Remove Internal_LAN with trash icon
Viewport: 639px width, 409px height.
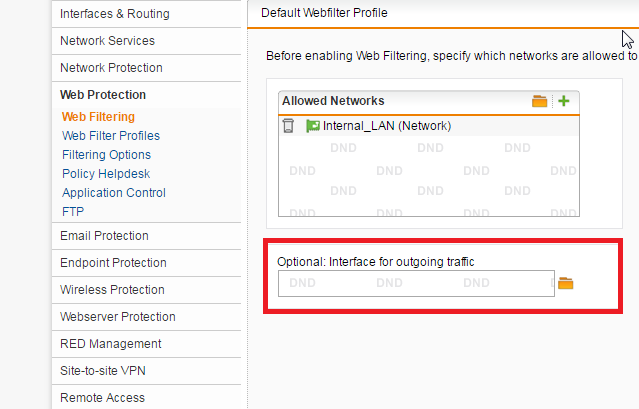tap(288, 125)
